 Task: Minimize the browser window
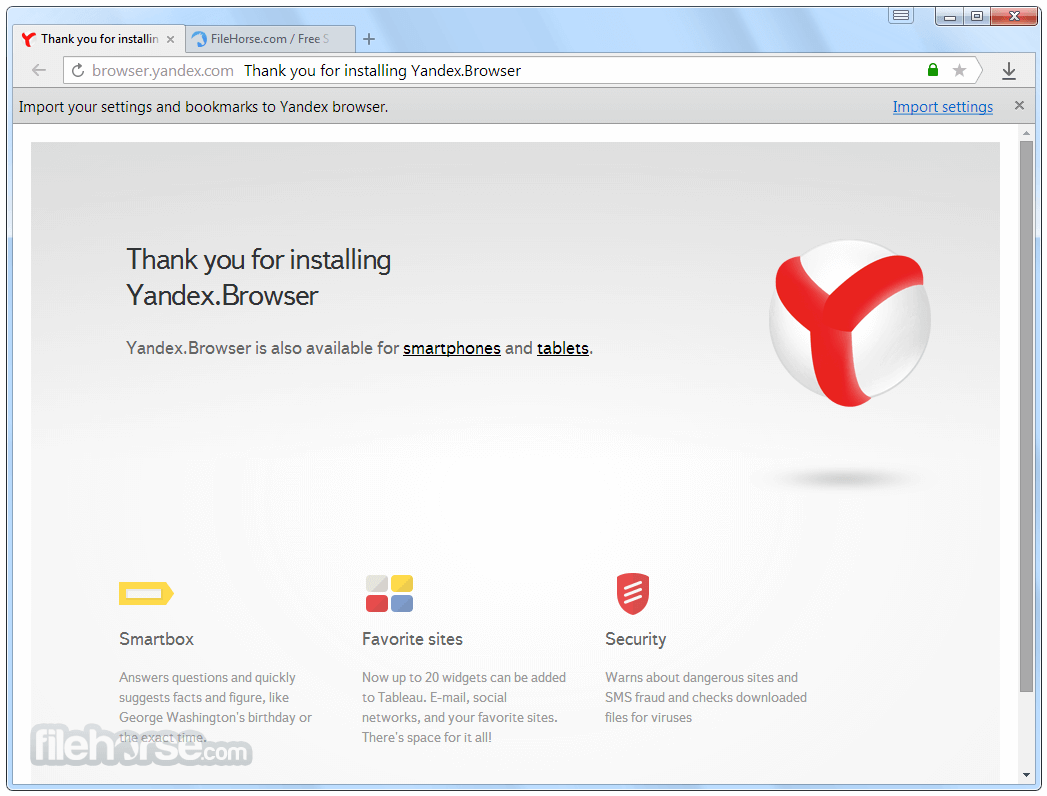click(950, 16)
